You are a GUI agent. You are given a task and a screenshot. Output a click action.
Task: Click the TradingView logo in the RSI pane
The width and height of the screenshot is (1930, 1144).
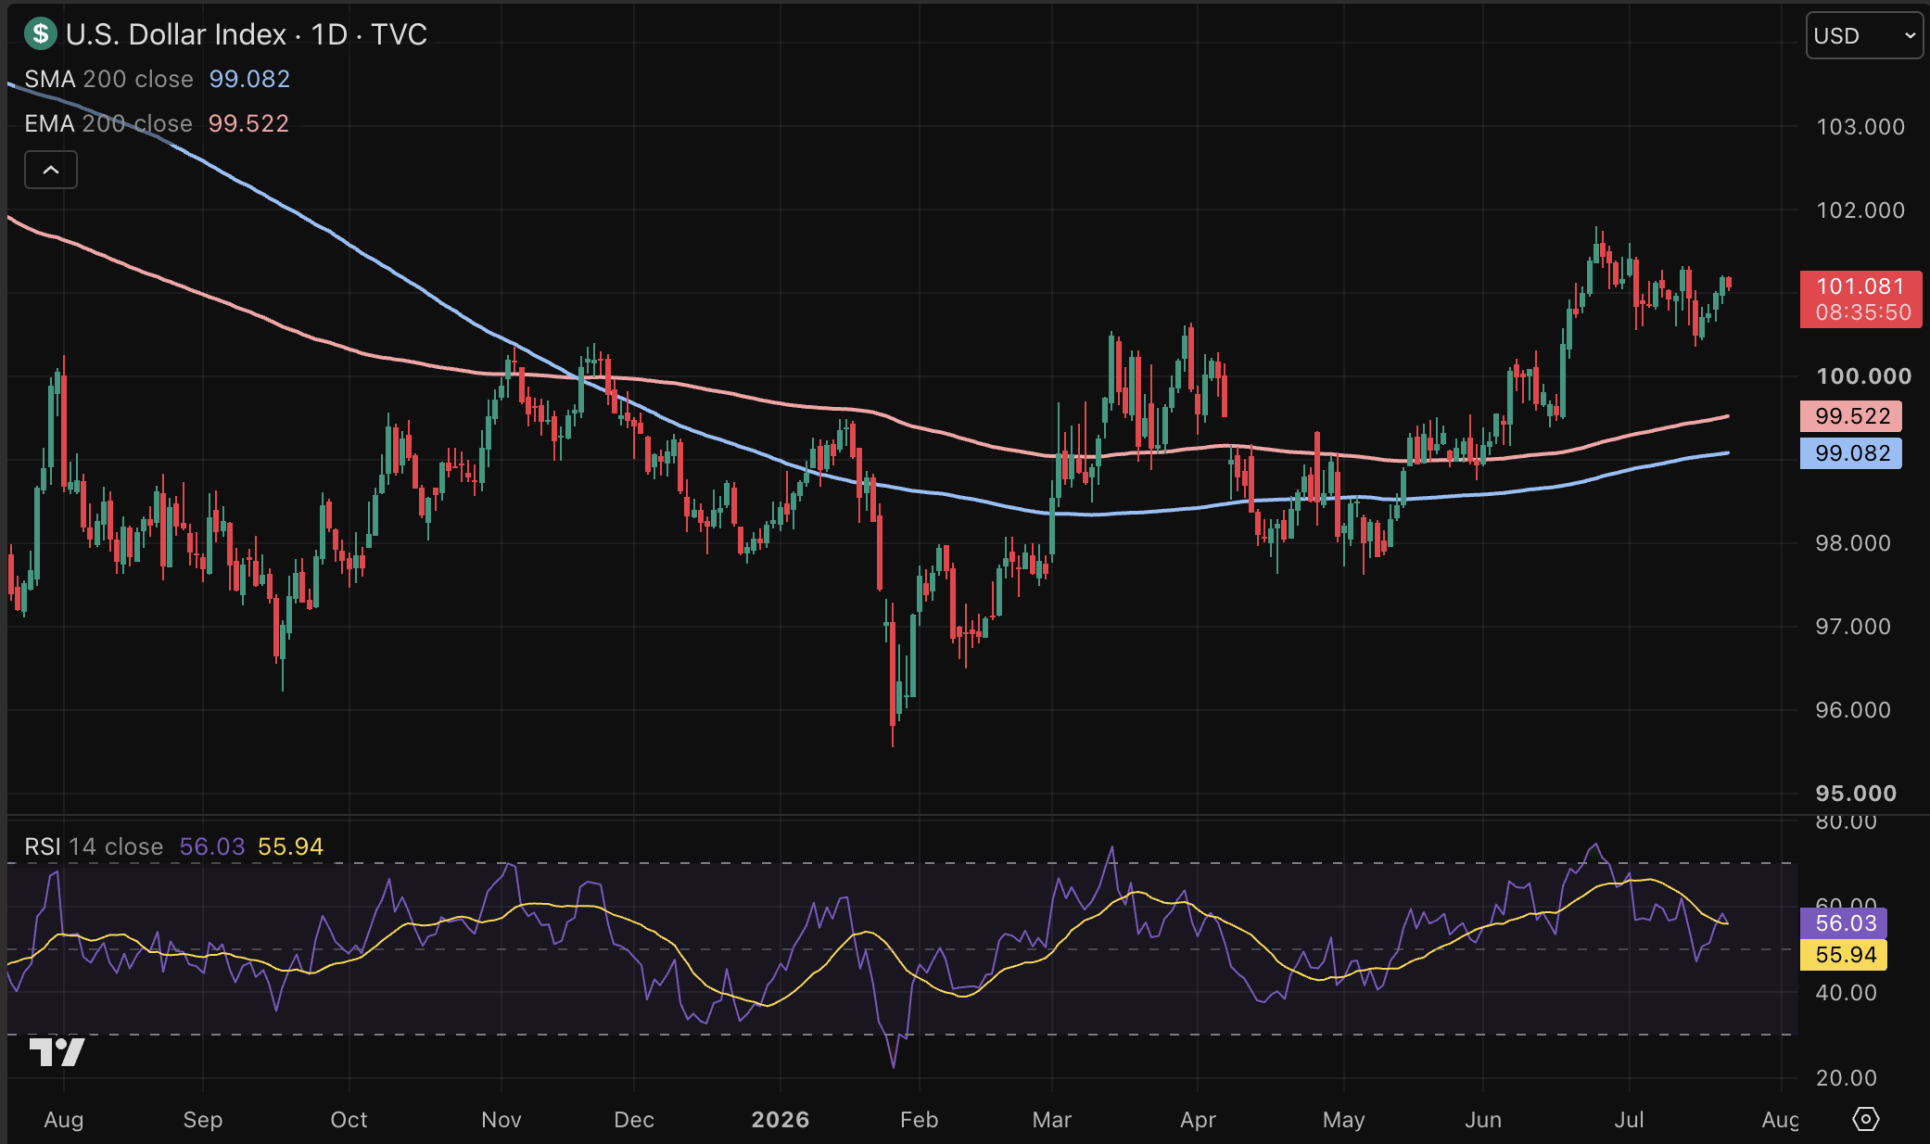click(x=57, y=1052)
